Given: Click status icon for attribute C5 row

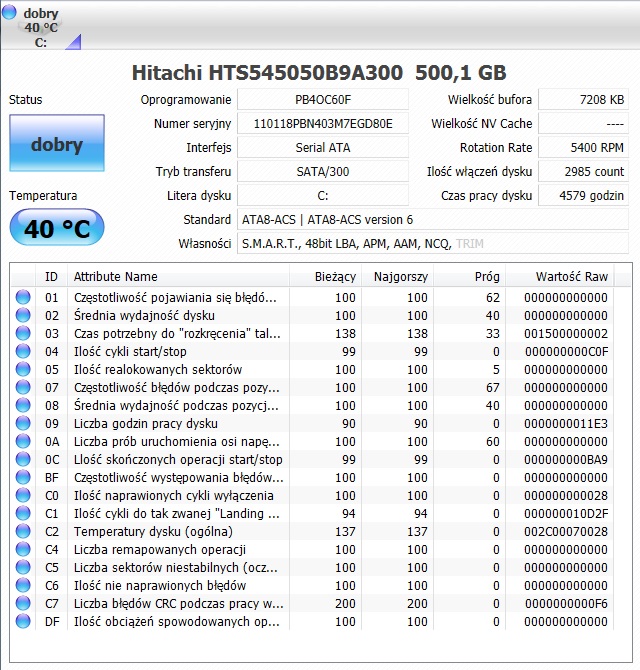Looking at the screenshot, I should [23, 567].
